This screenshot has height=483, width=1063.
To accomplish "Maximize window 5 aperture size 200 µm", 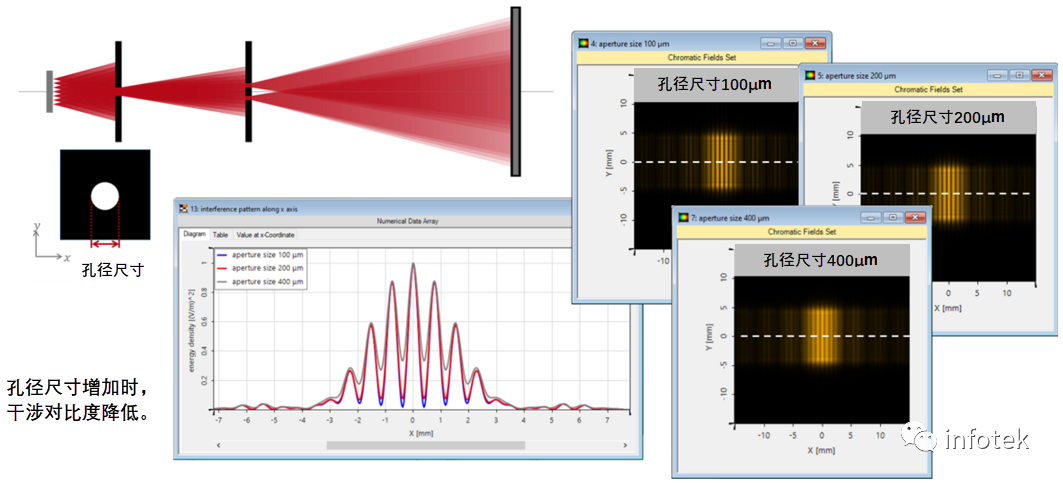I will point(1018,75).
